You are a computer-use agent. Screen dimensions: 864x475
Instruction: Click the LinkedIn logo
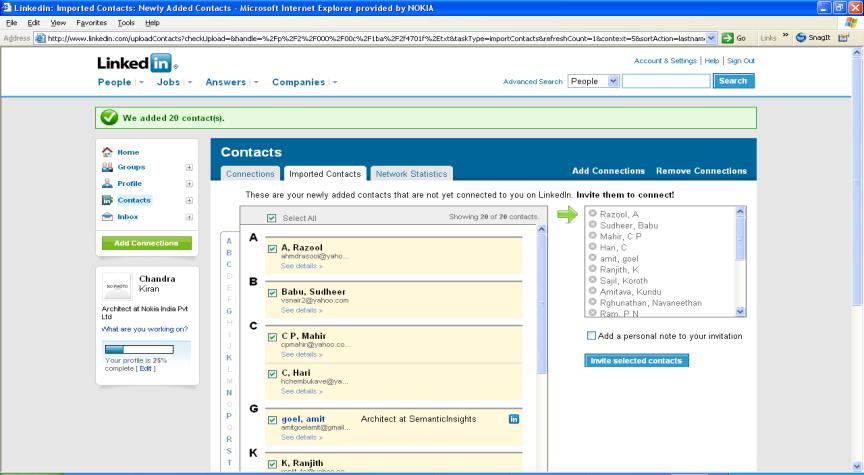137,63
